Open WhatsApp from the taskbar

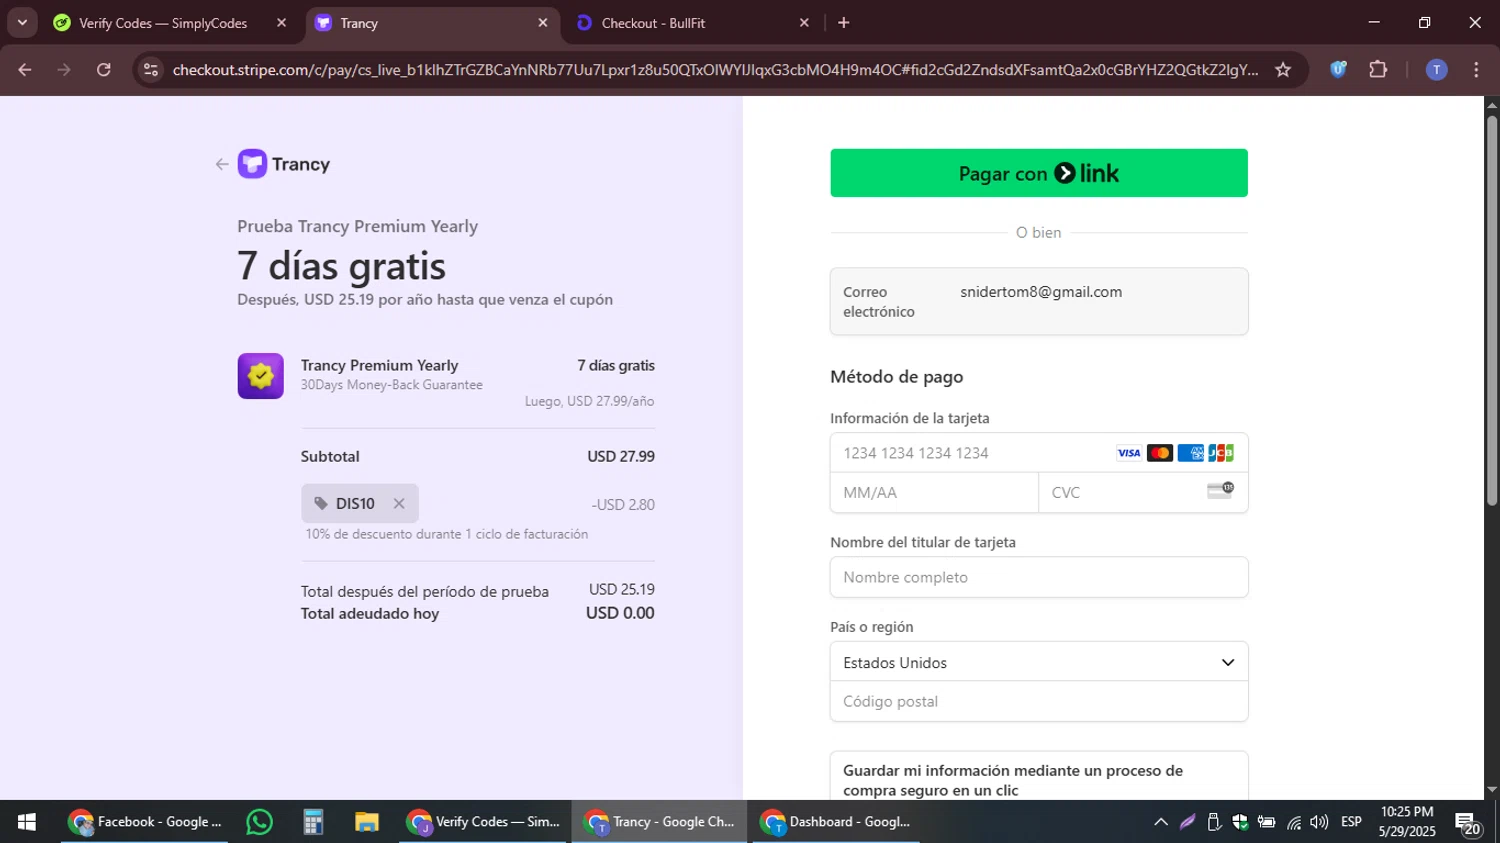click(259, 822)
